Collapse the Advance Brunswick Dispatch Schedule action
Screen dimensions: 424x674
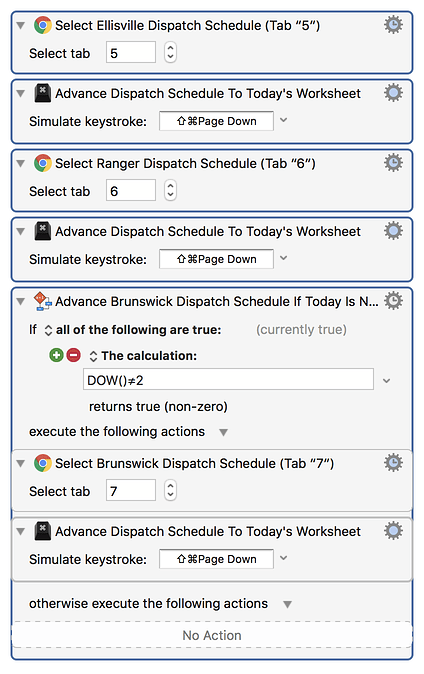click(x=21, y=301)
